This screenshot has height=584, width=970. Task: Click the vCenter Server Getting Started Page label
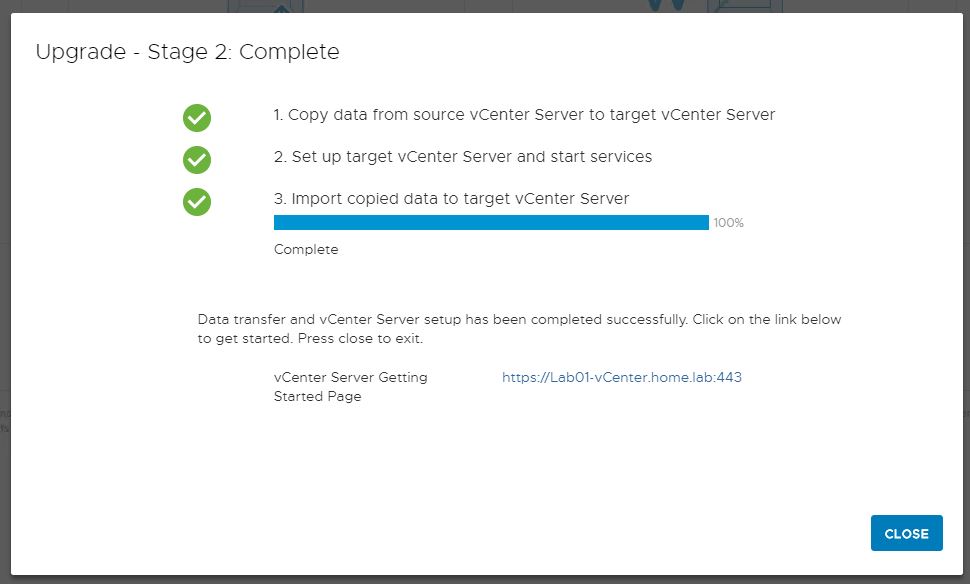[351, 387]
